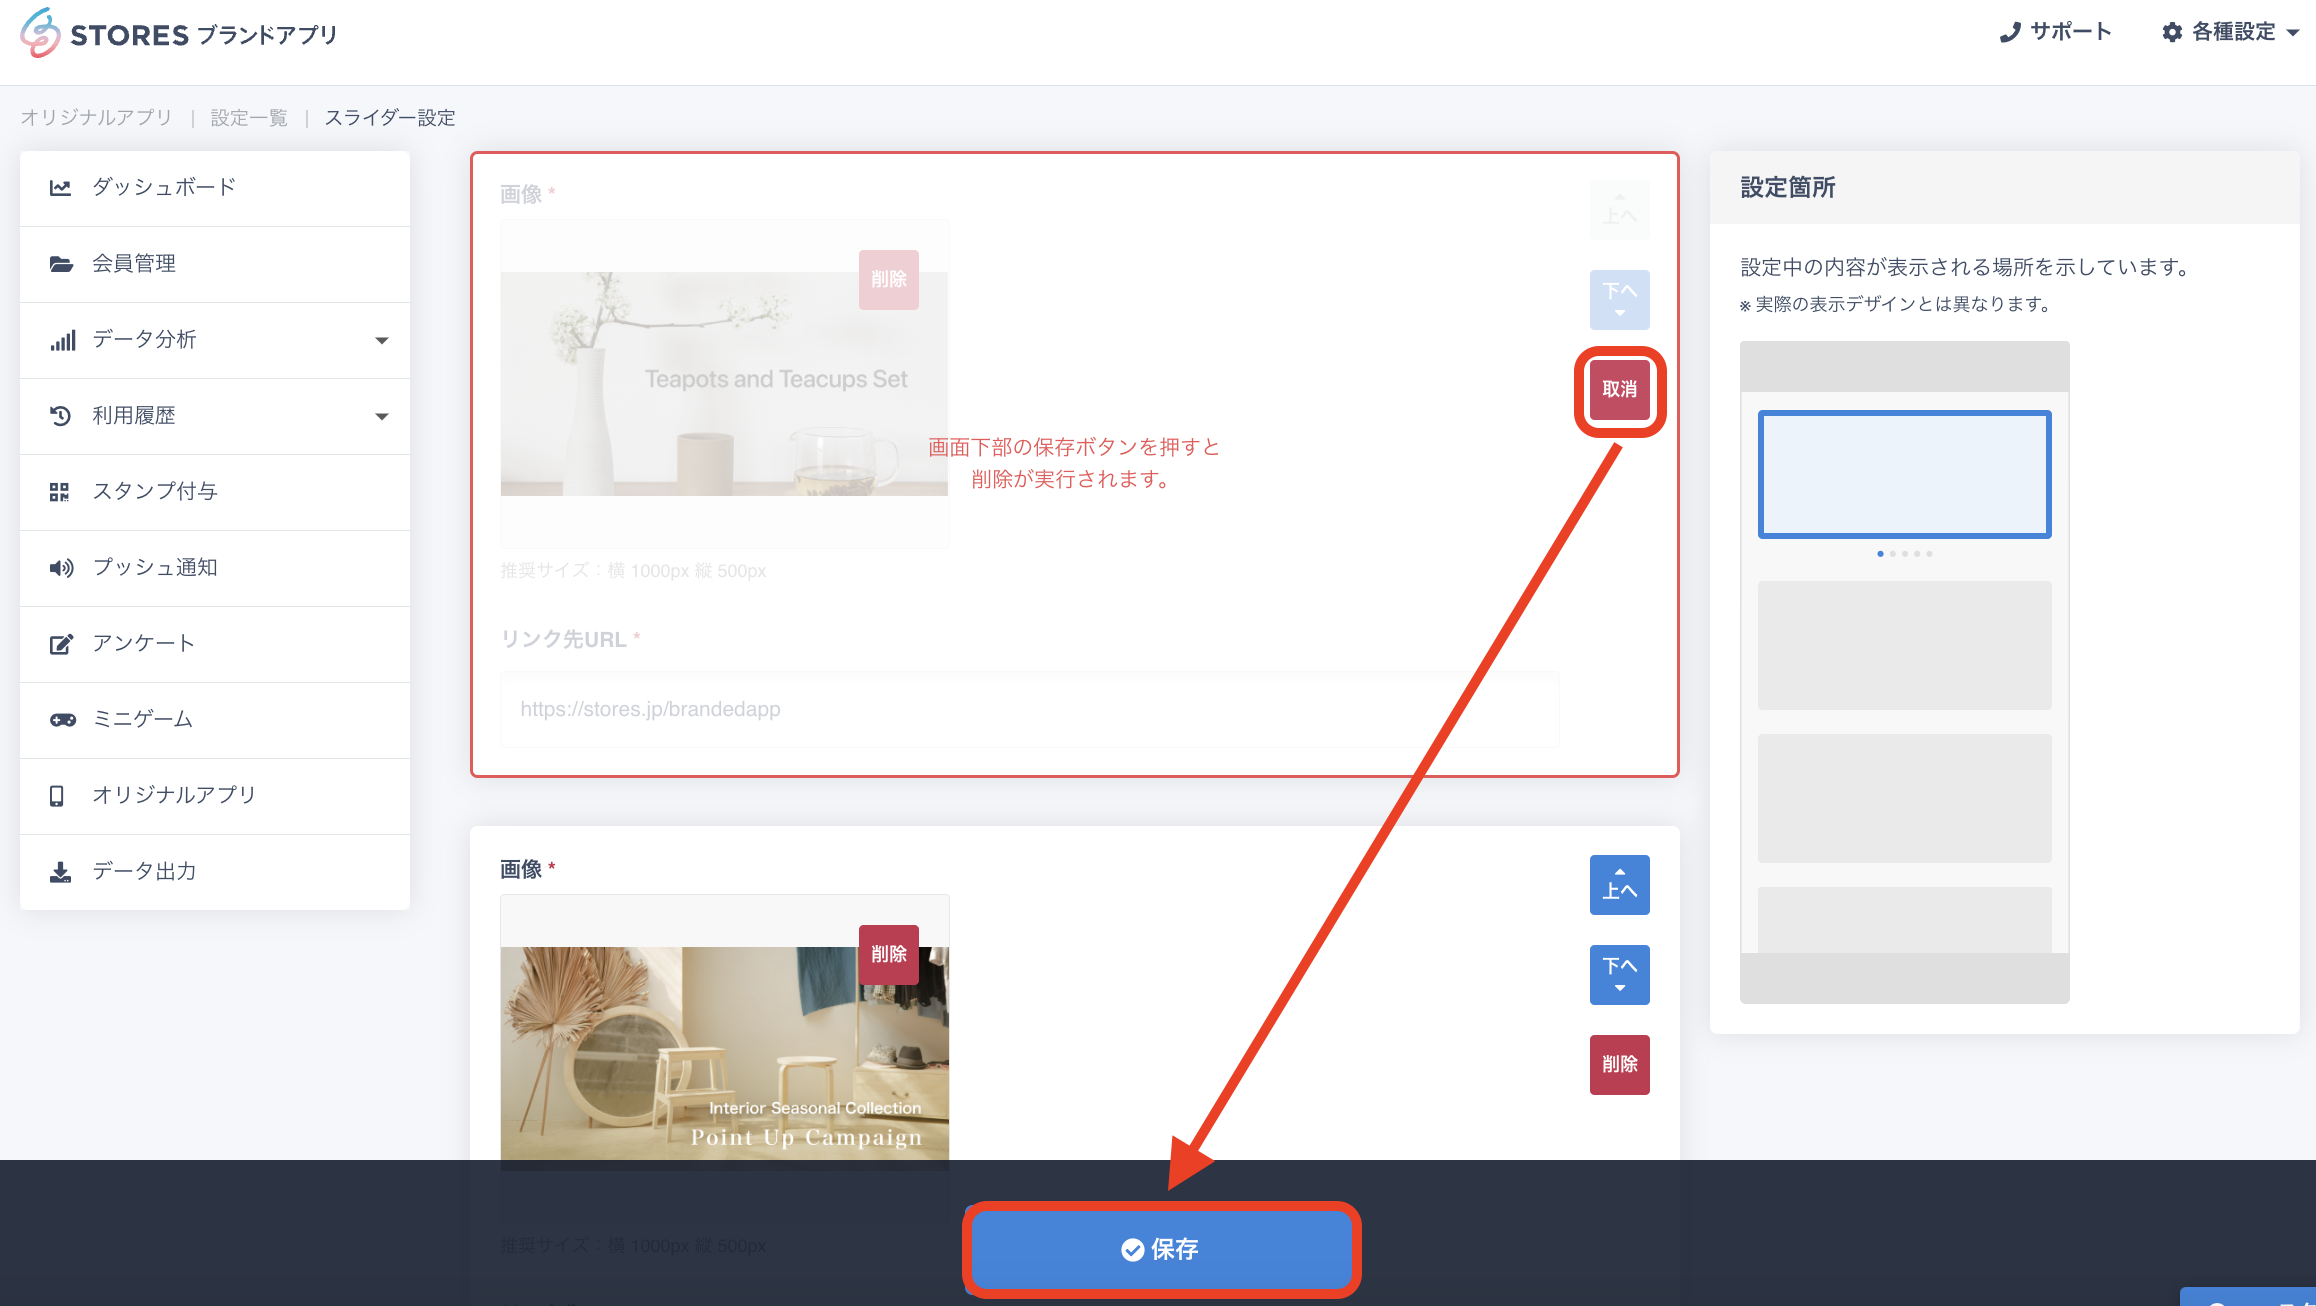2316x1306 pixels.
Task: Click the リンク先URL input field
Action: click(x=1030, y=709)
